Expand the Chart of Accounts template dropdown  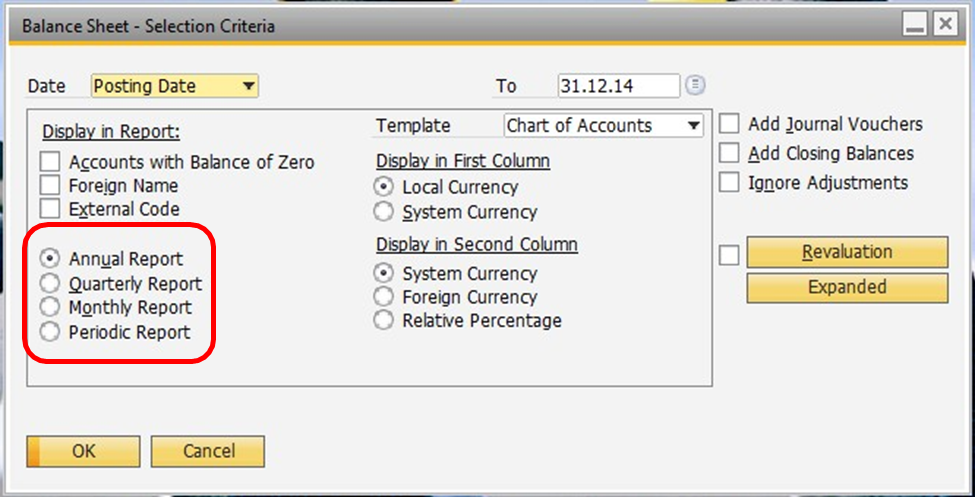(x=694, y=126)
